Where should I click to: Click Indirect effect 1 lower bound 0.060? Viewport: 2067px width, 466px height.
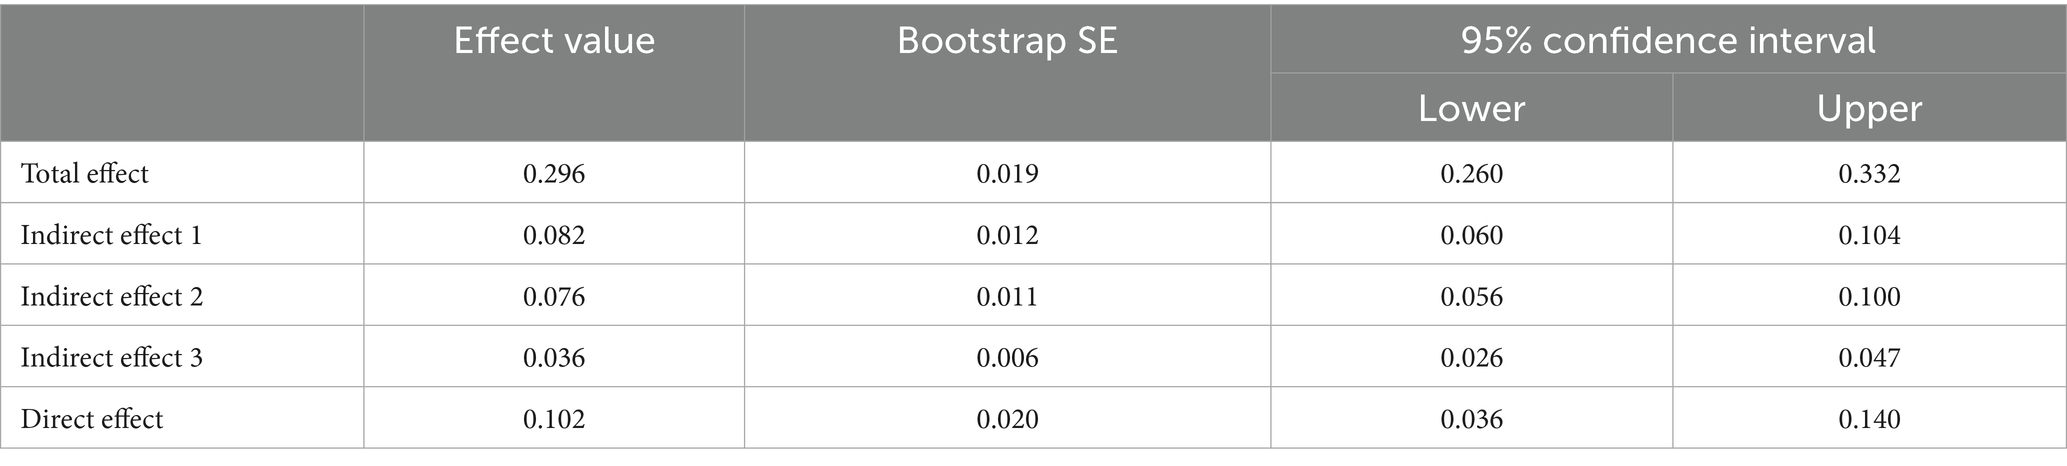pyautogui.click(x=1471, y=235)
